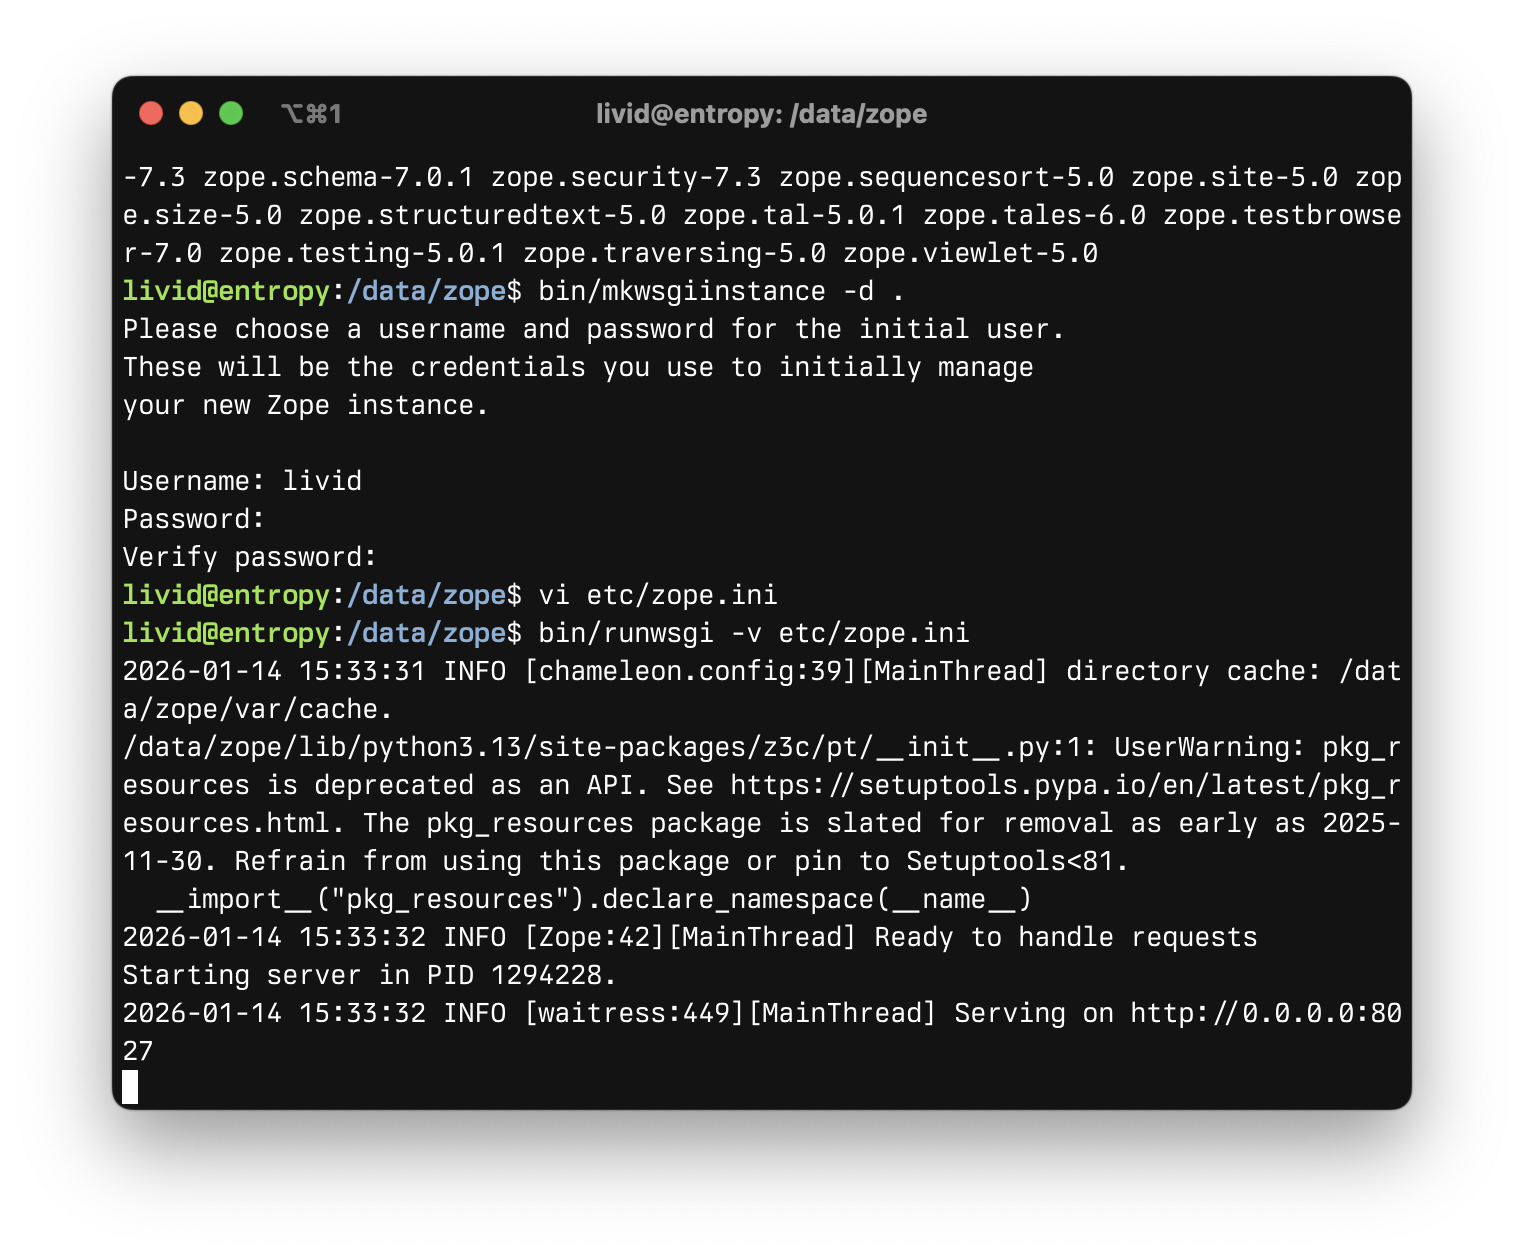The width and height of the screenshot is (1524, 1258).
Task: Click the Verify password: prompt line
Action: click(249, 557)
